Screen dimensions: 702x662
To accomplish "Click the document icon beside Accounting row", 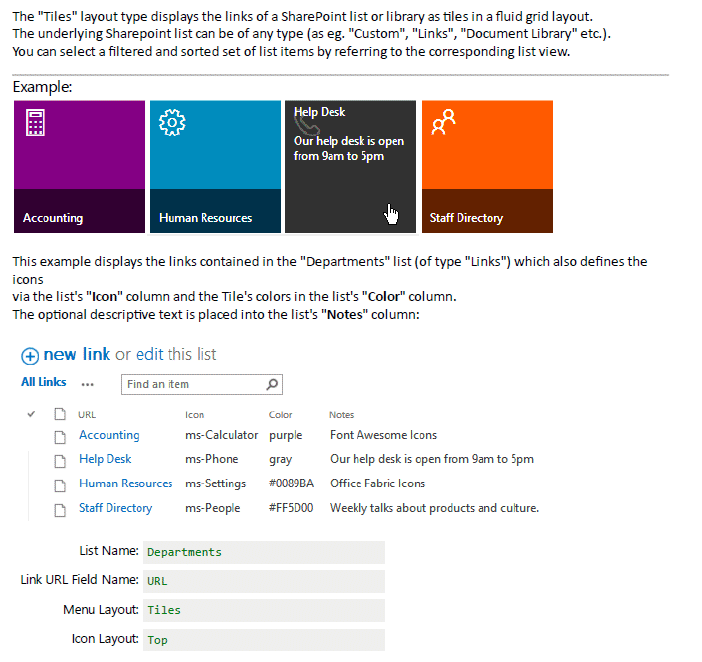I will point(60,435).
